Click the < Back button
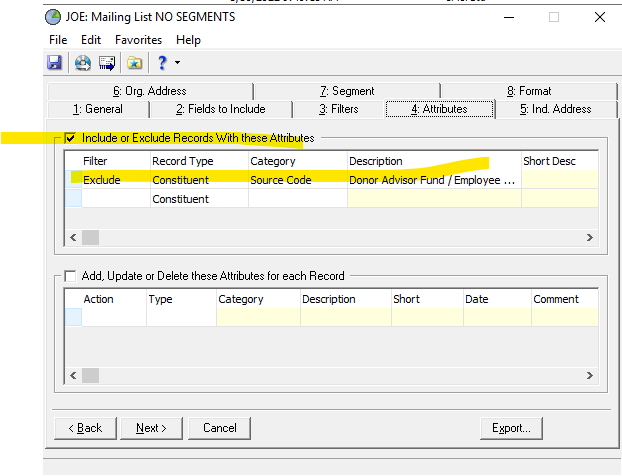Image resolution: width=622 pixels, height=476 pixels. 85,428
